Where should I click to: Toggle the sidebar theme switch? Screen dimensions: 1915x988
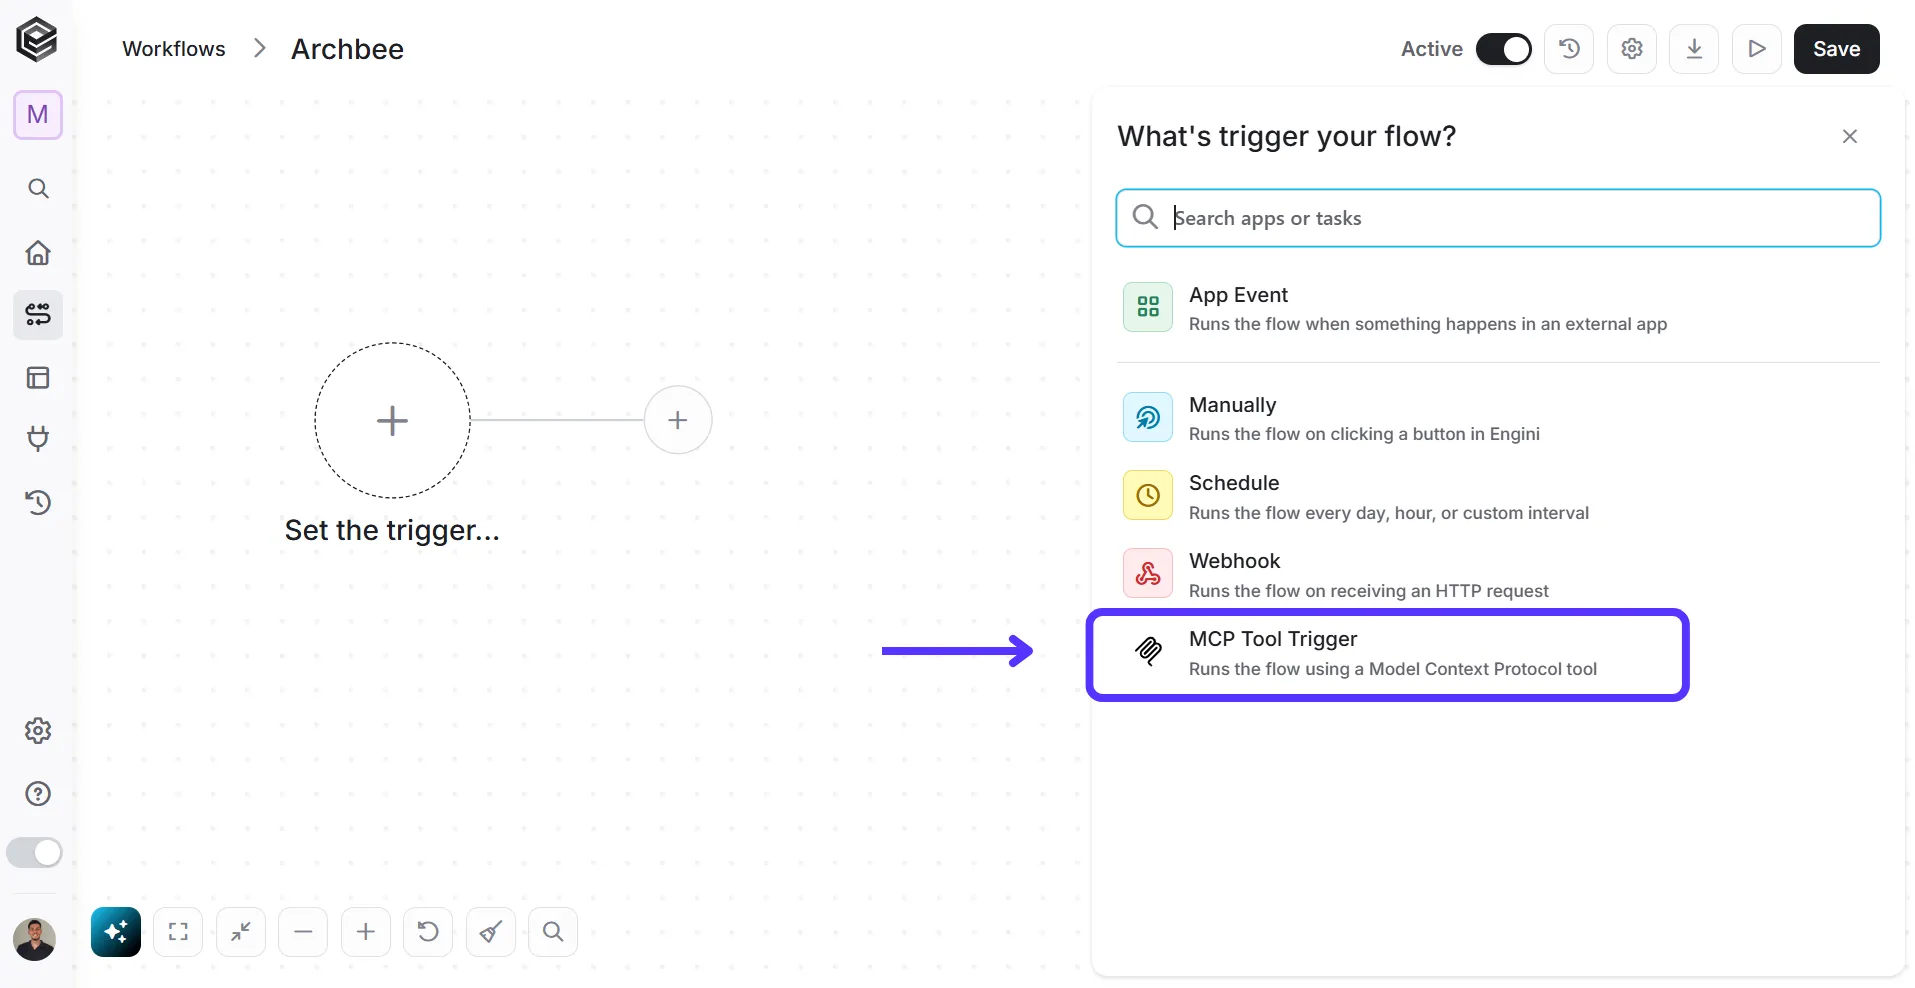coord(35,853)
